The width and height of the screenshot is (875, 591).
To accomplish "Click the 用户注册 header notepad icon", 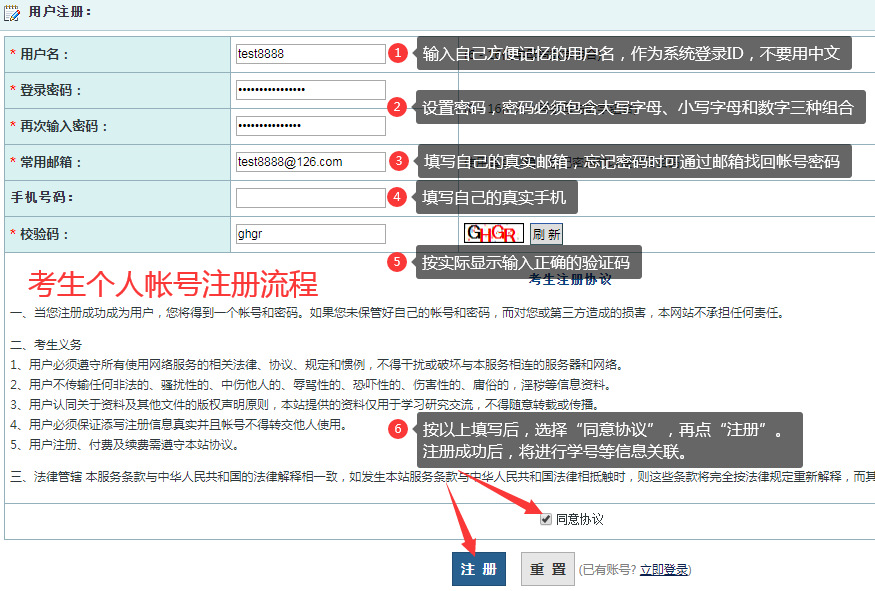I will click(x=13, y=13).
